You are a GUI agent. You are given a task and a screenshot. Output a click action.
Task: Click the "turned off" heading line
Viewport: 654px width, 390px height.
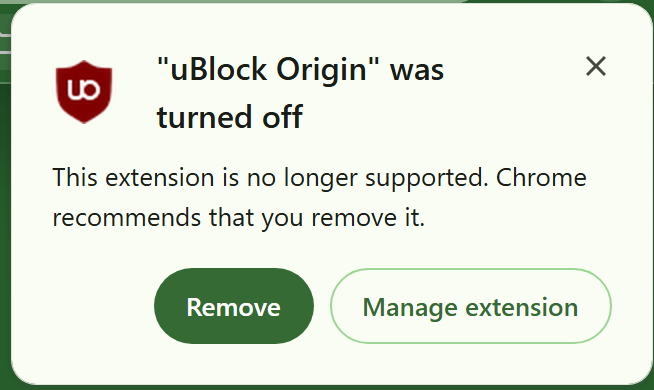click(230, 117)
